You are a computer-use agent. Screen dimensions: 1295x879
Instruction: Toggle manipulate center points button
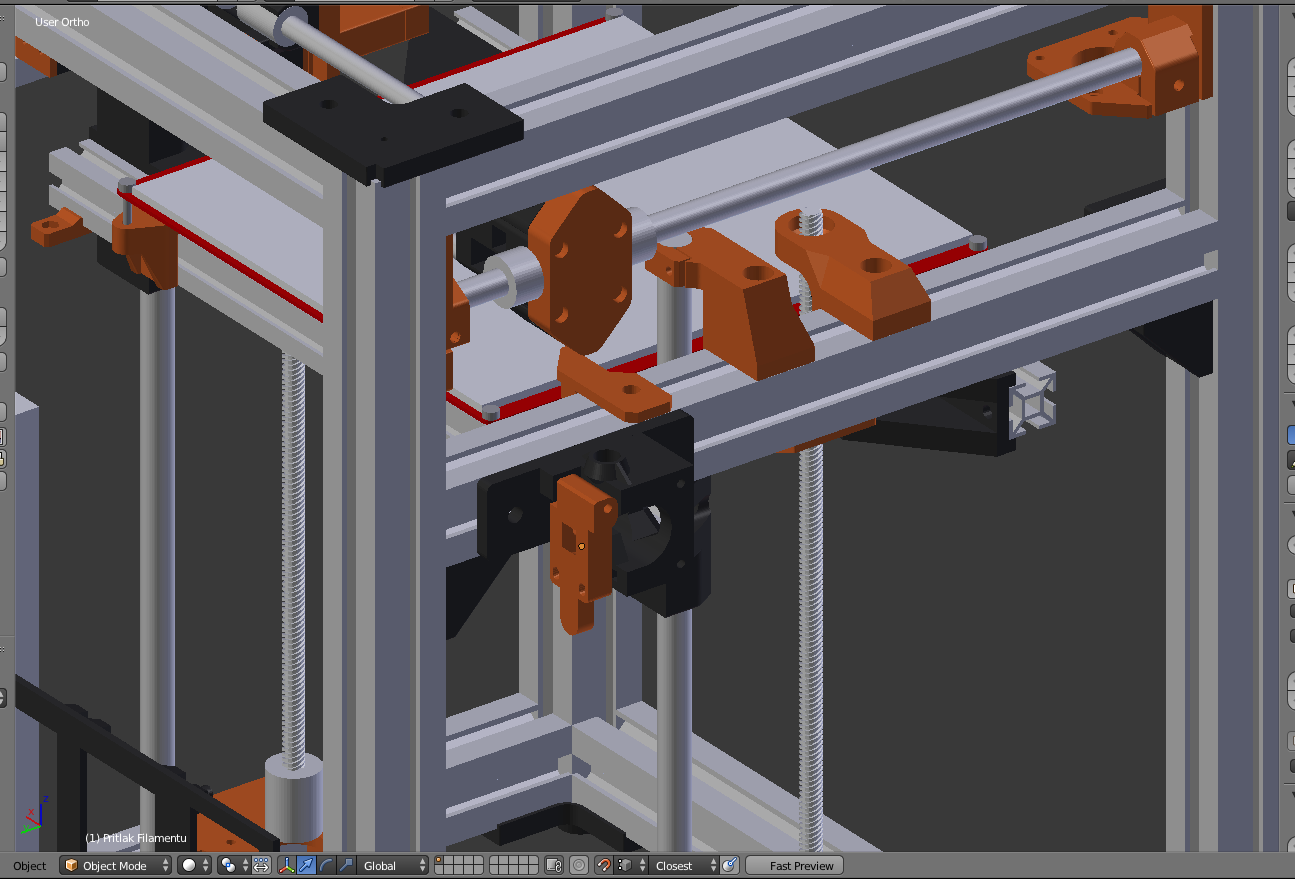[261, 866]
